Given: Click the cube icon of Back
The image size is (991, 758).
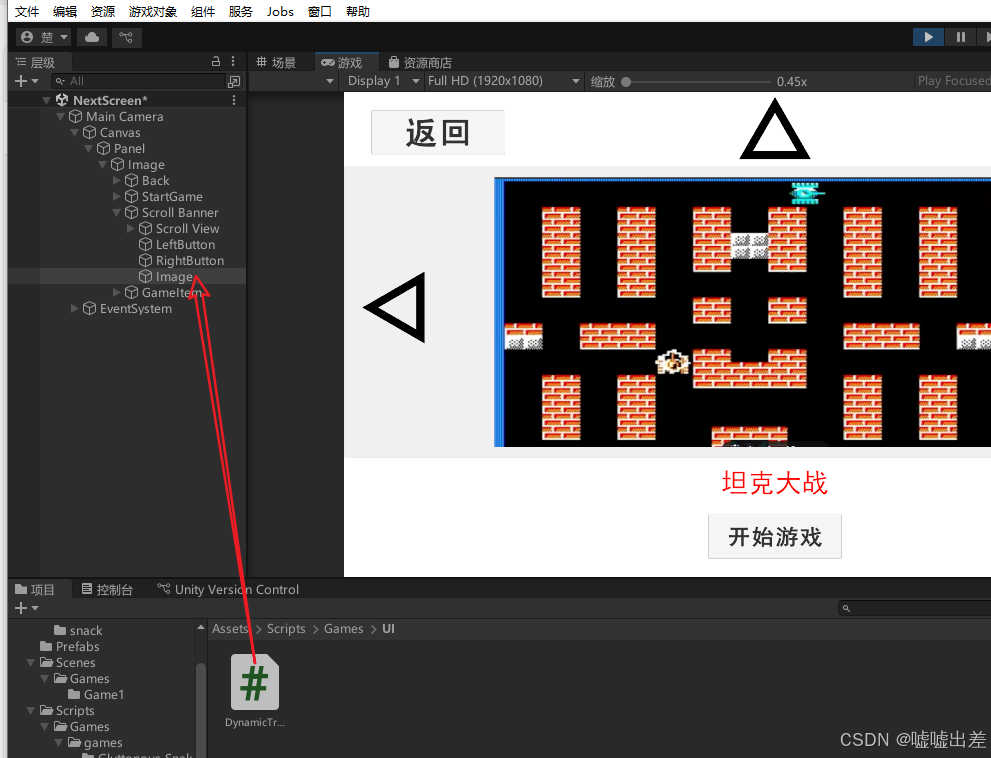Looking at the screenshot, I should click(131, 180).
